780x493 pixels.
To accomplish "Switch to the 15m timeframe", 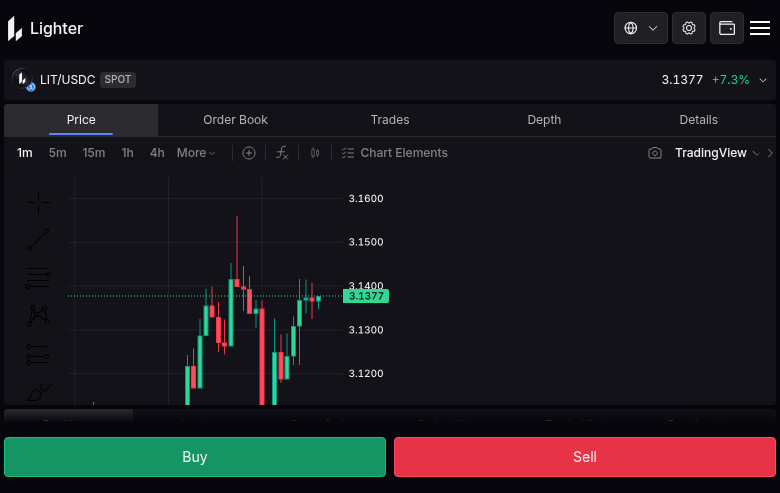I will (94, 153).
